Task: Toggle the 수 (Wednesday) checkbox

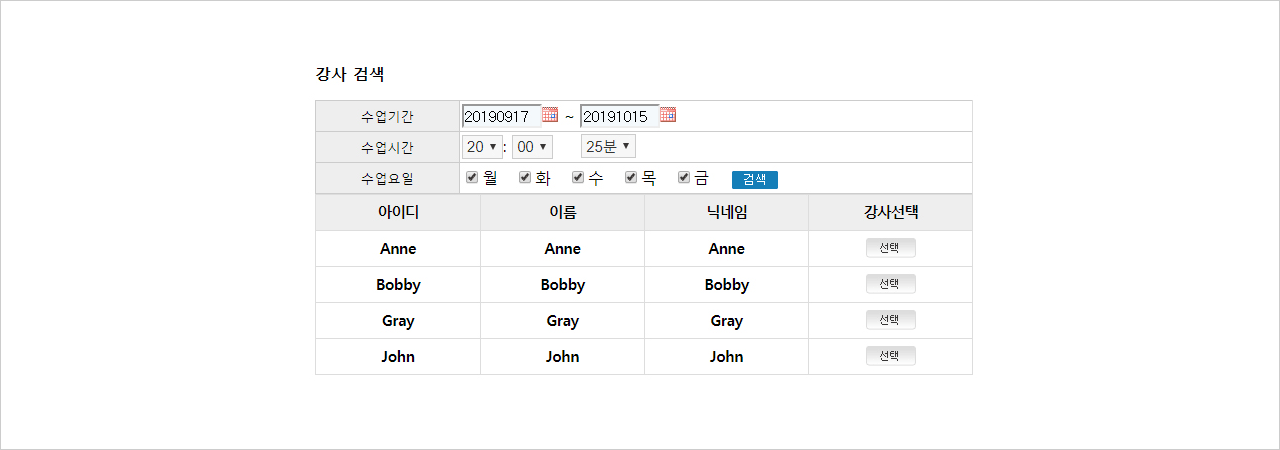Action: click(x=578, y=178)
